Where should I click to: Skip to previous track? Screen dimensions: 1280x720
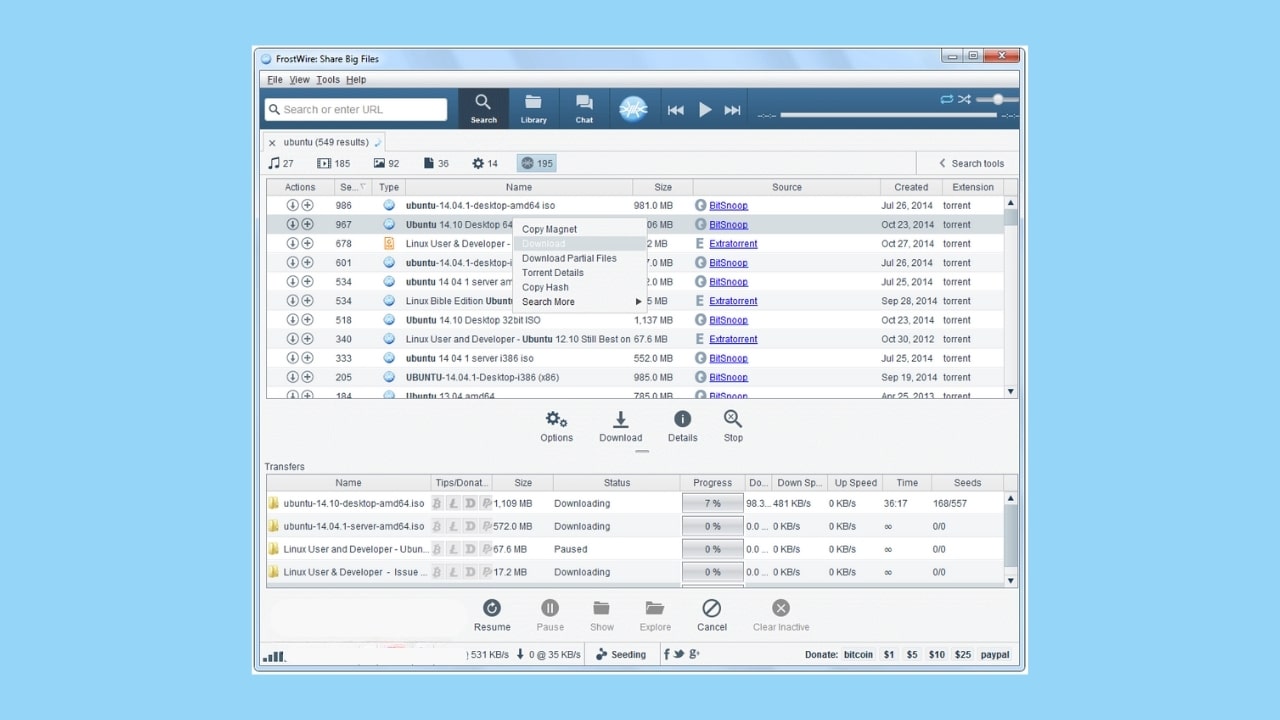pos(676,110)
